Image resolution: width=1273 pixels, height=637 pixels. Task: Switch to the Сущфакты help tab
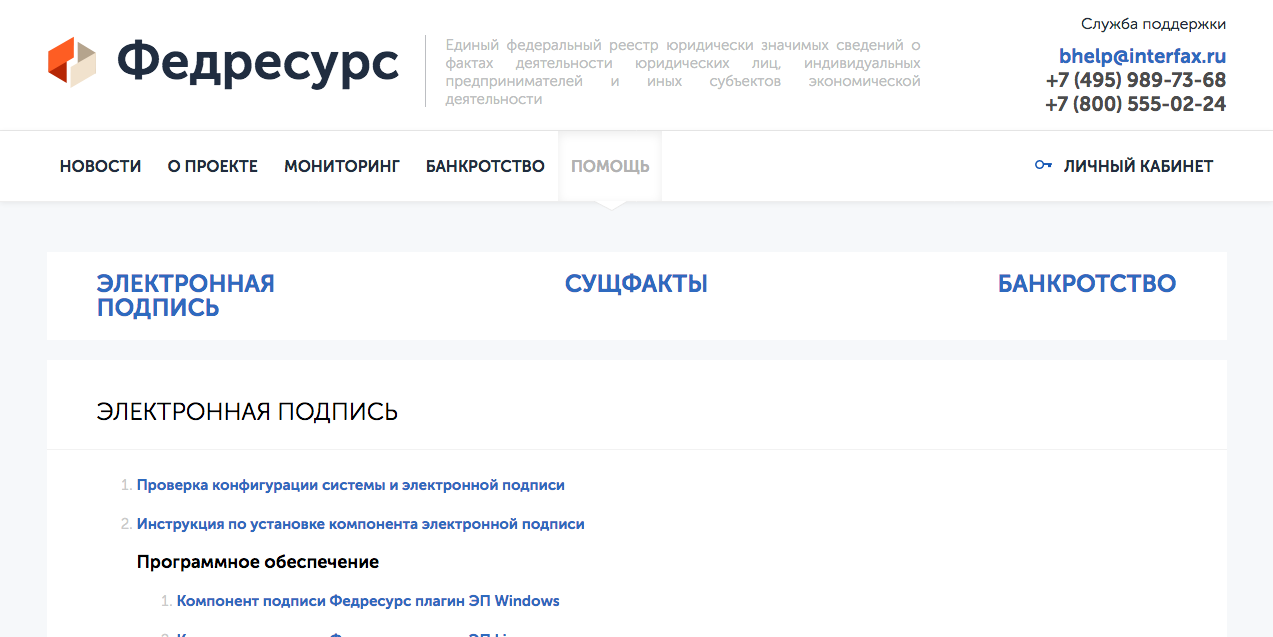coord(636,284)
